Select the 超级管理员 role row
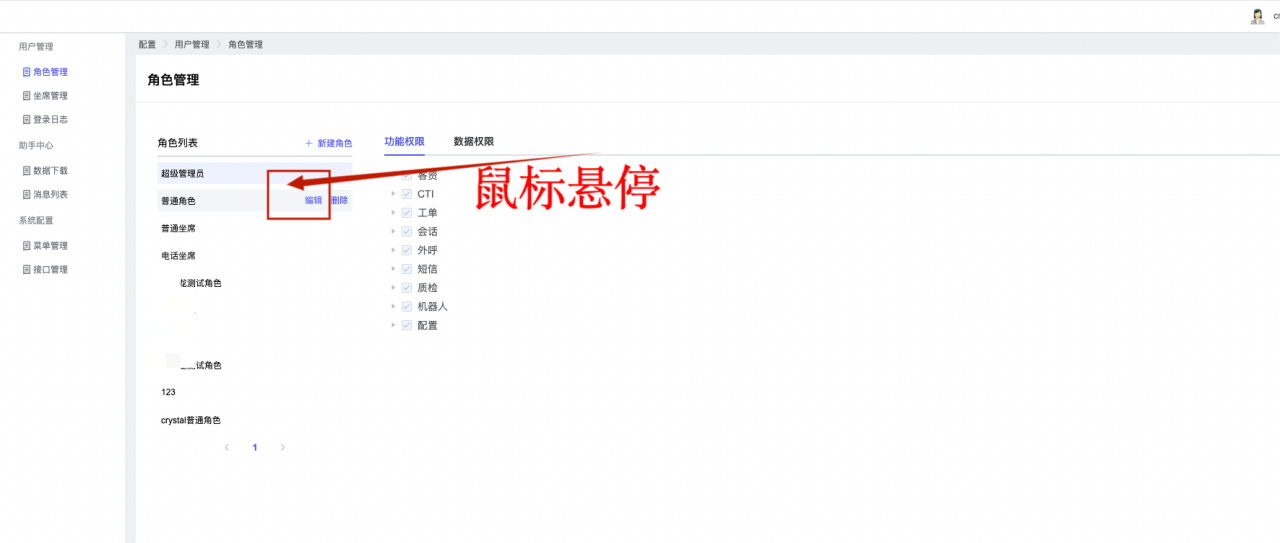This screenshot has height=543, width=1280. coord(255,174)
